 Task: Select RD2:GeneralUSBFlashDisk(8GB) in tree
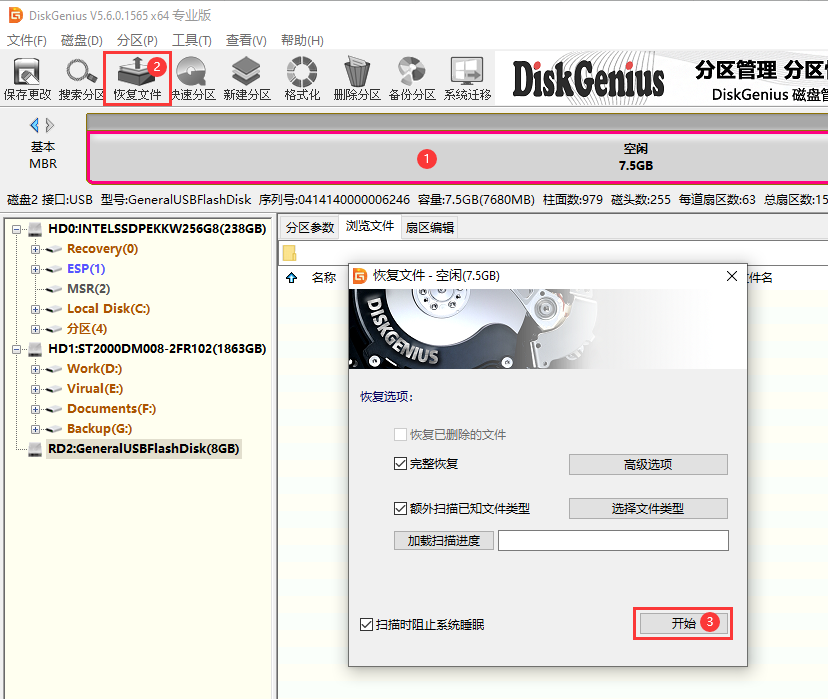(x=144, y=449)
